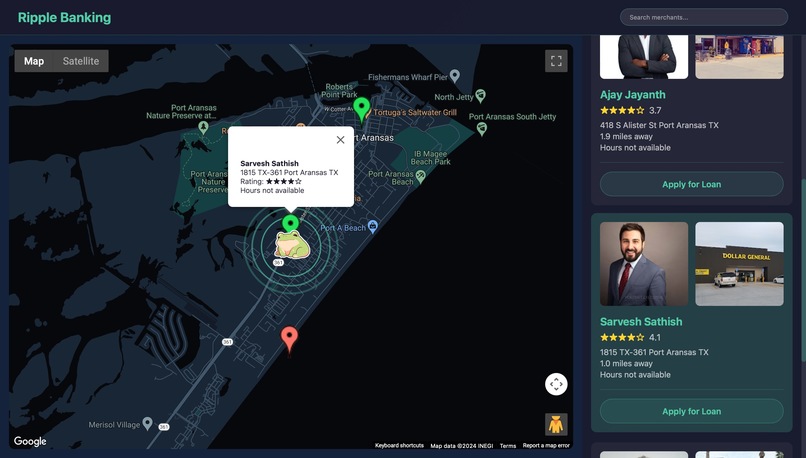Click the Ripple Banking logo

point(64,17)
